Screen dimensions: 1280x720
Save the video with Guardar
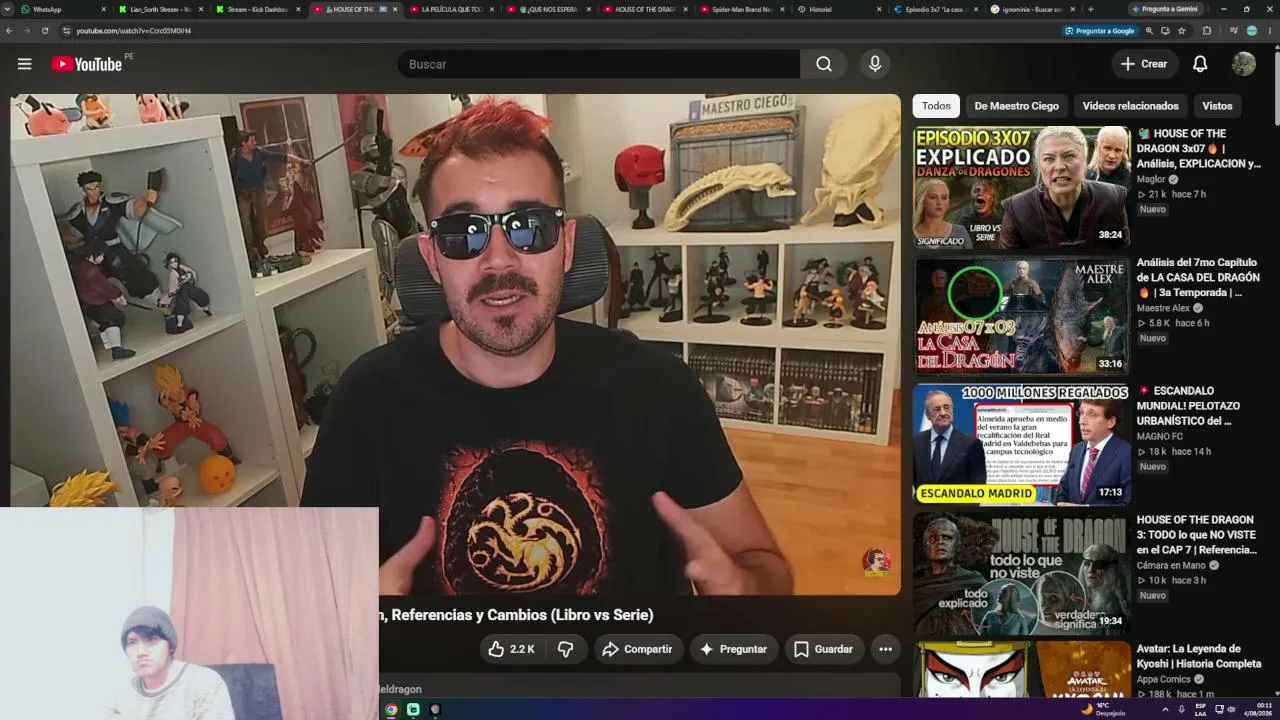823,649
